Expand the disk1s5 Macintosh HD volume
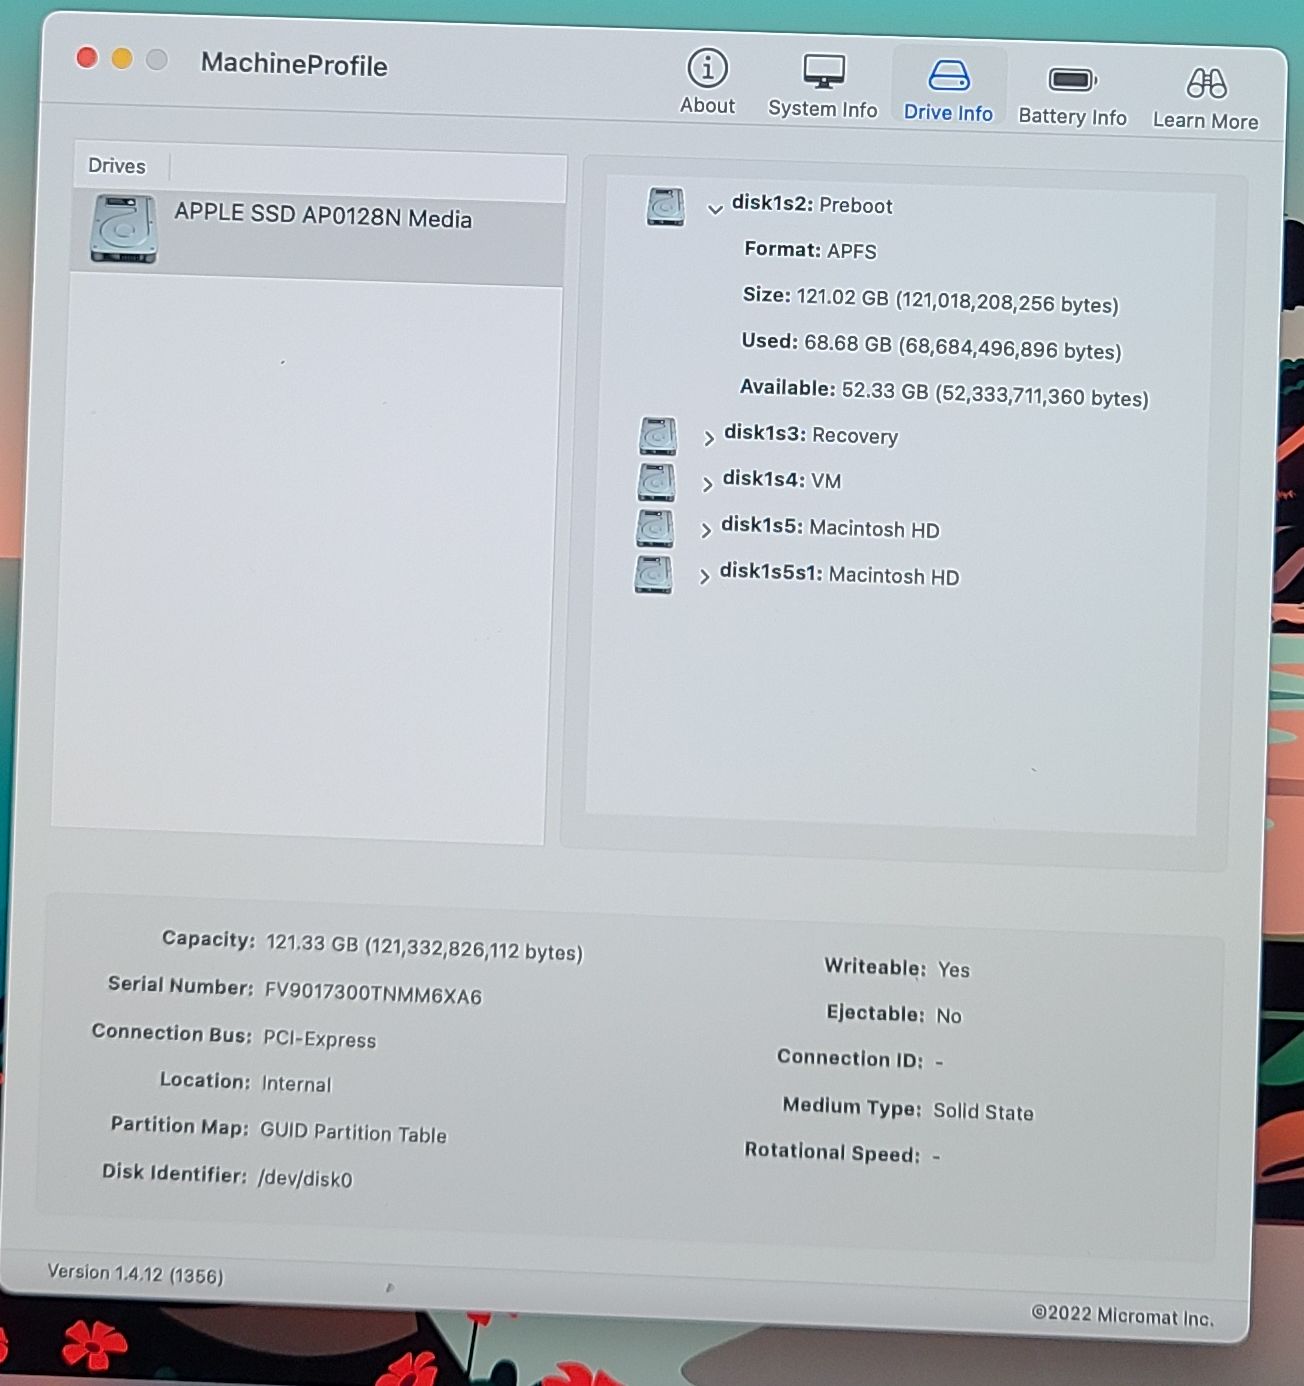Screen dimensions: 1304x1386 (705, 530)
